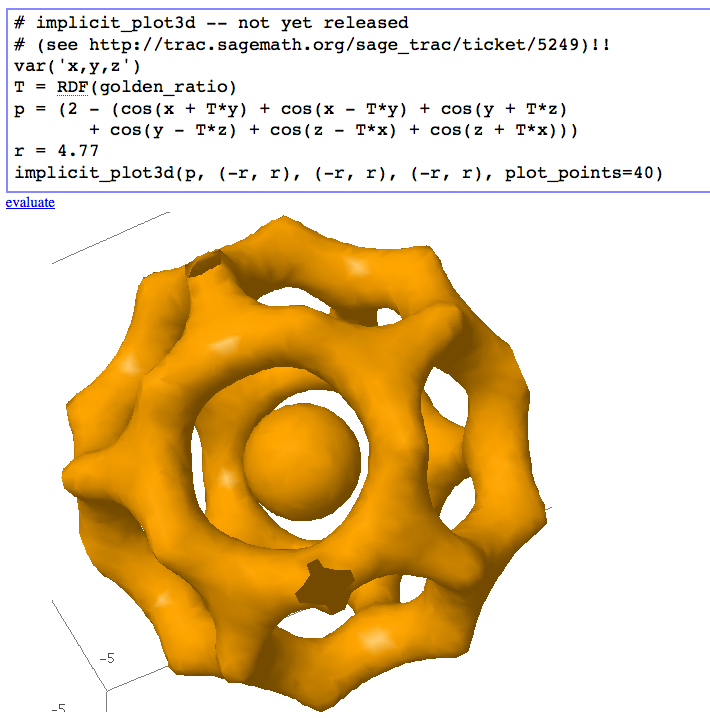This screenshot has height=718, width=710.
Task: Click the sphere at the plot center
Action: point(302,462)
